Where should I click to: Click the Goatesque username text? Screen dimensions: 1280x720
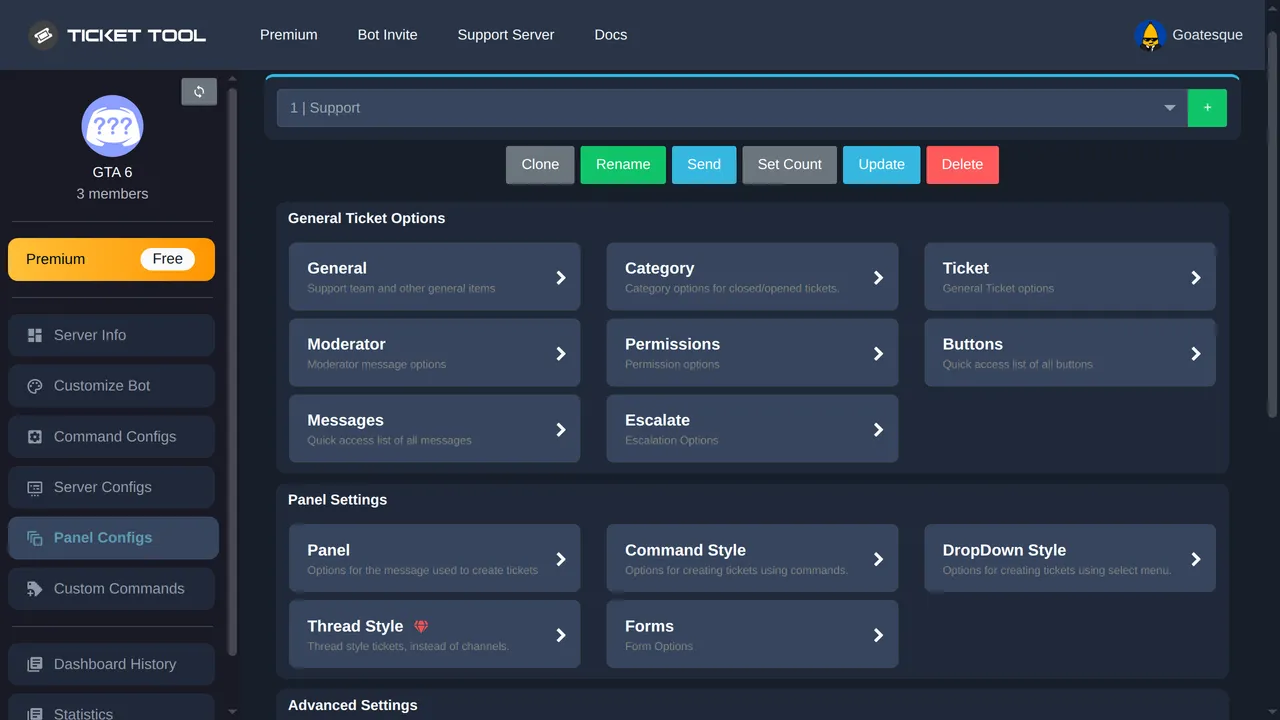pyautogui.click(x=1208, y=35)
